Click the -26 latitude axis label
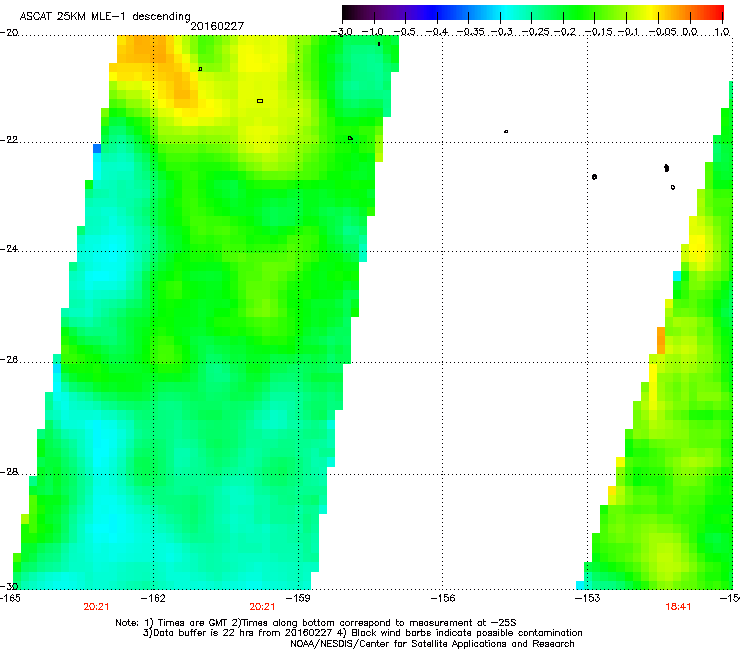This screenshot has height=650, width=740. [9, 359]
